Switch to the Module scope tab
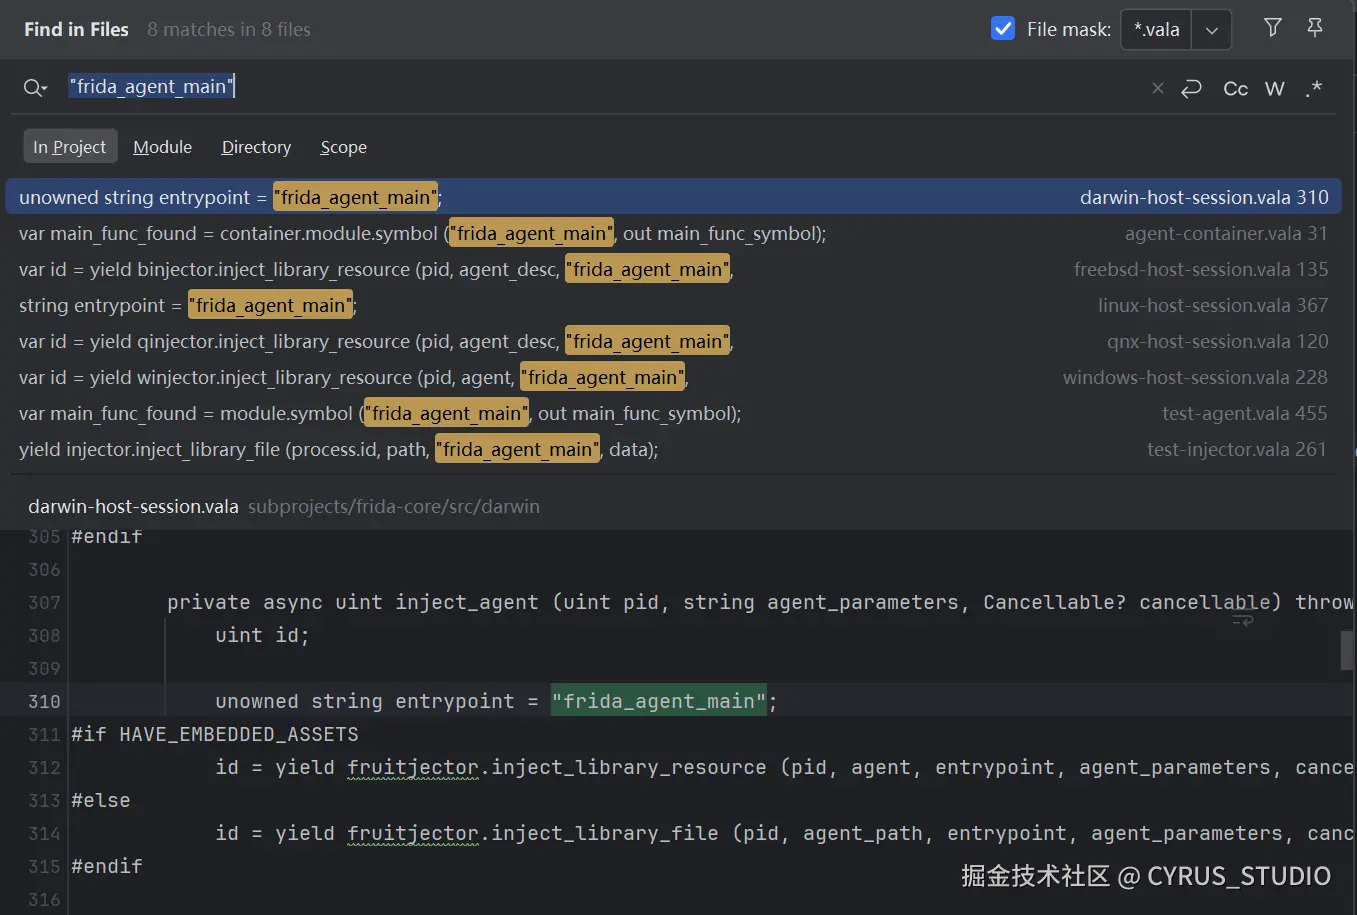 click(x=162, y=147)
